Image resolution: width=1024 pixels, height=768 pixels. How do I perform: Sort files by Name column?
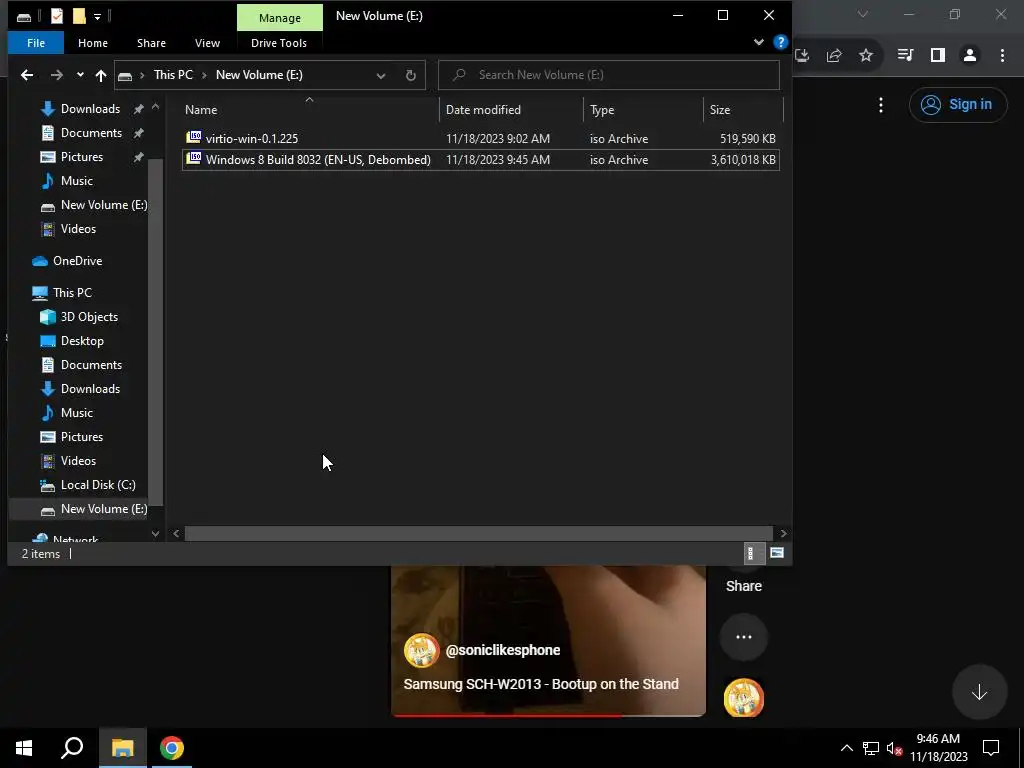click(310, 110)
